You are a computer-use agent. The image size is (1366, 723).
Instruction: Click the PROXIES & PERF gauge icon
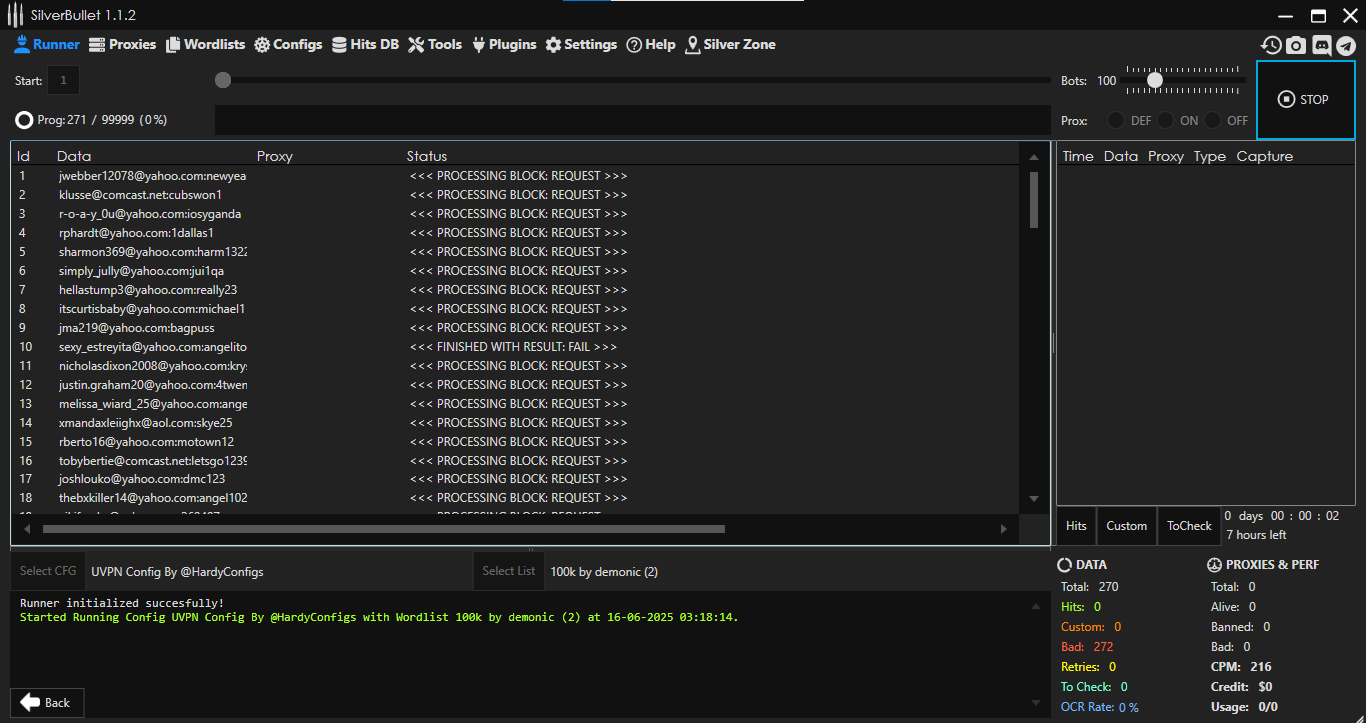tap(1214, 565)
